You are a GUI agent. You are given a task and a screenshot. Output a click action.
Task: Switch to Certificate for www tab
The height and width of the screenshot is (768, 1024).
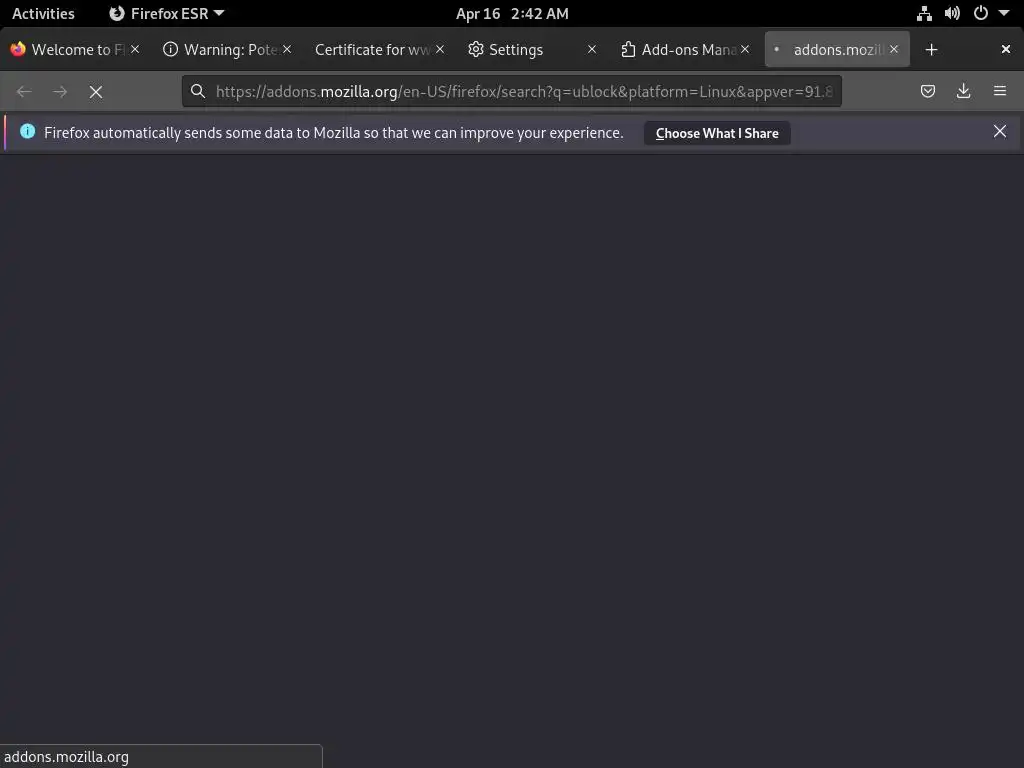click(379, 50)
